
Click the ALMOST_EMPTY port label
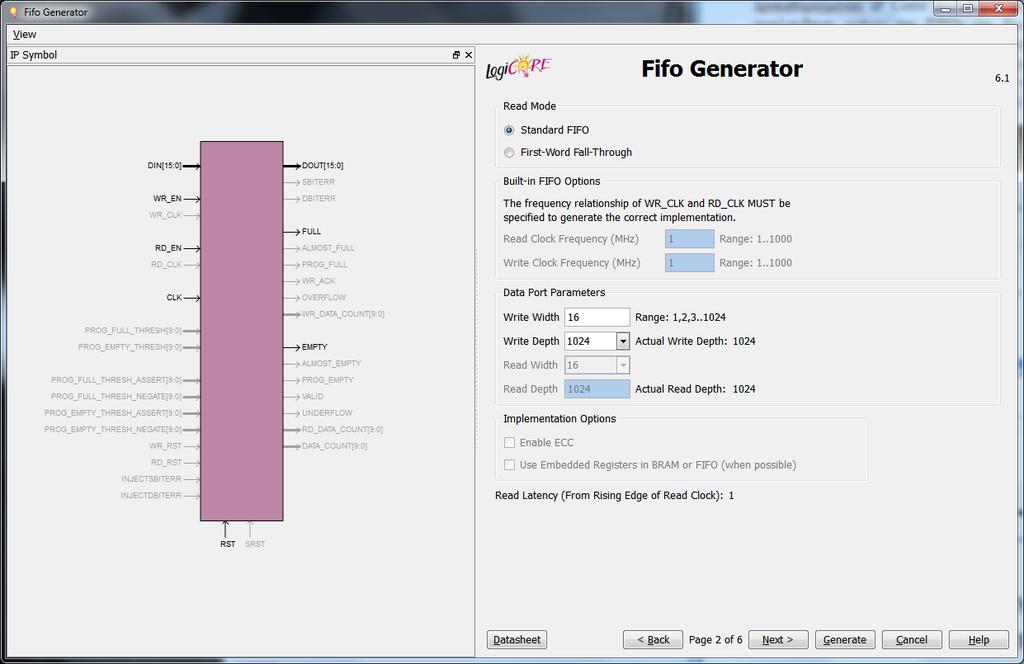[332, 364]
